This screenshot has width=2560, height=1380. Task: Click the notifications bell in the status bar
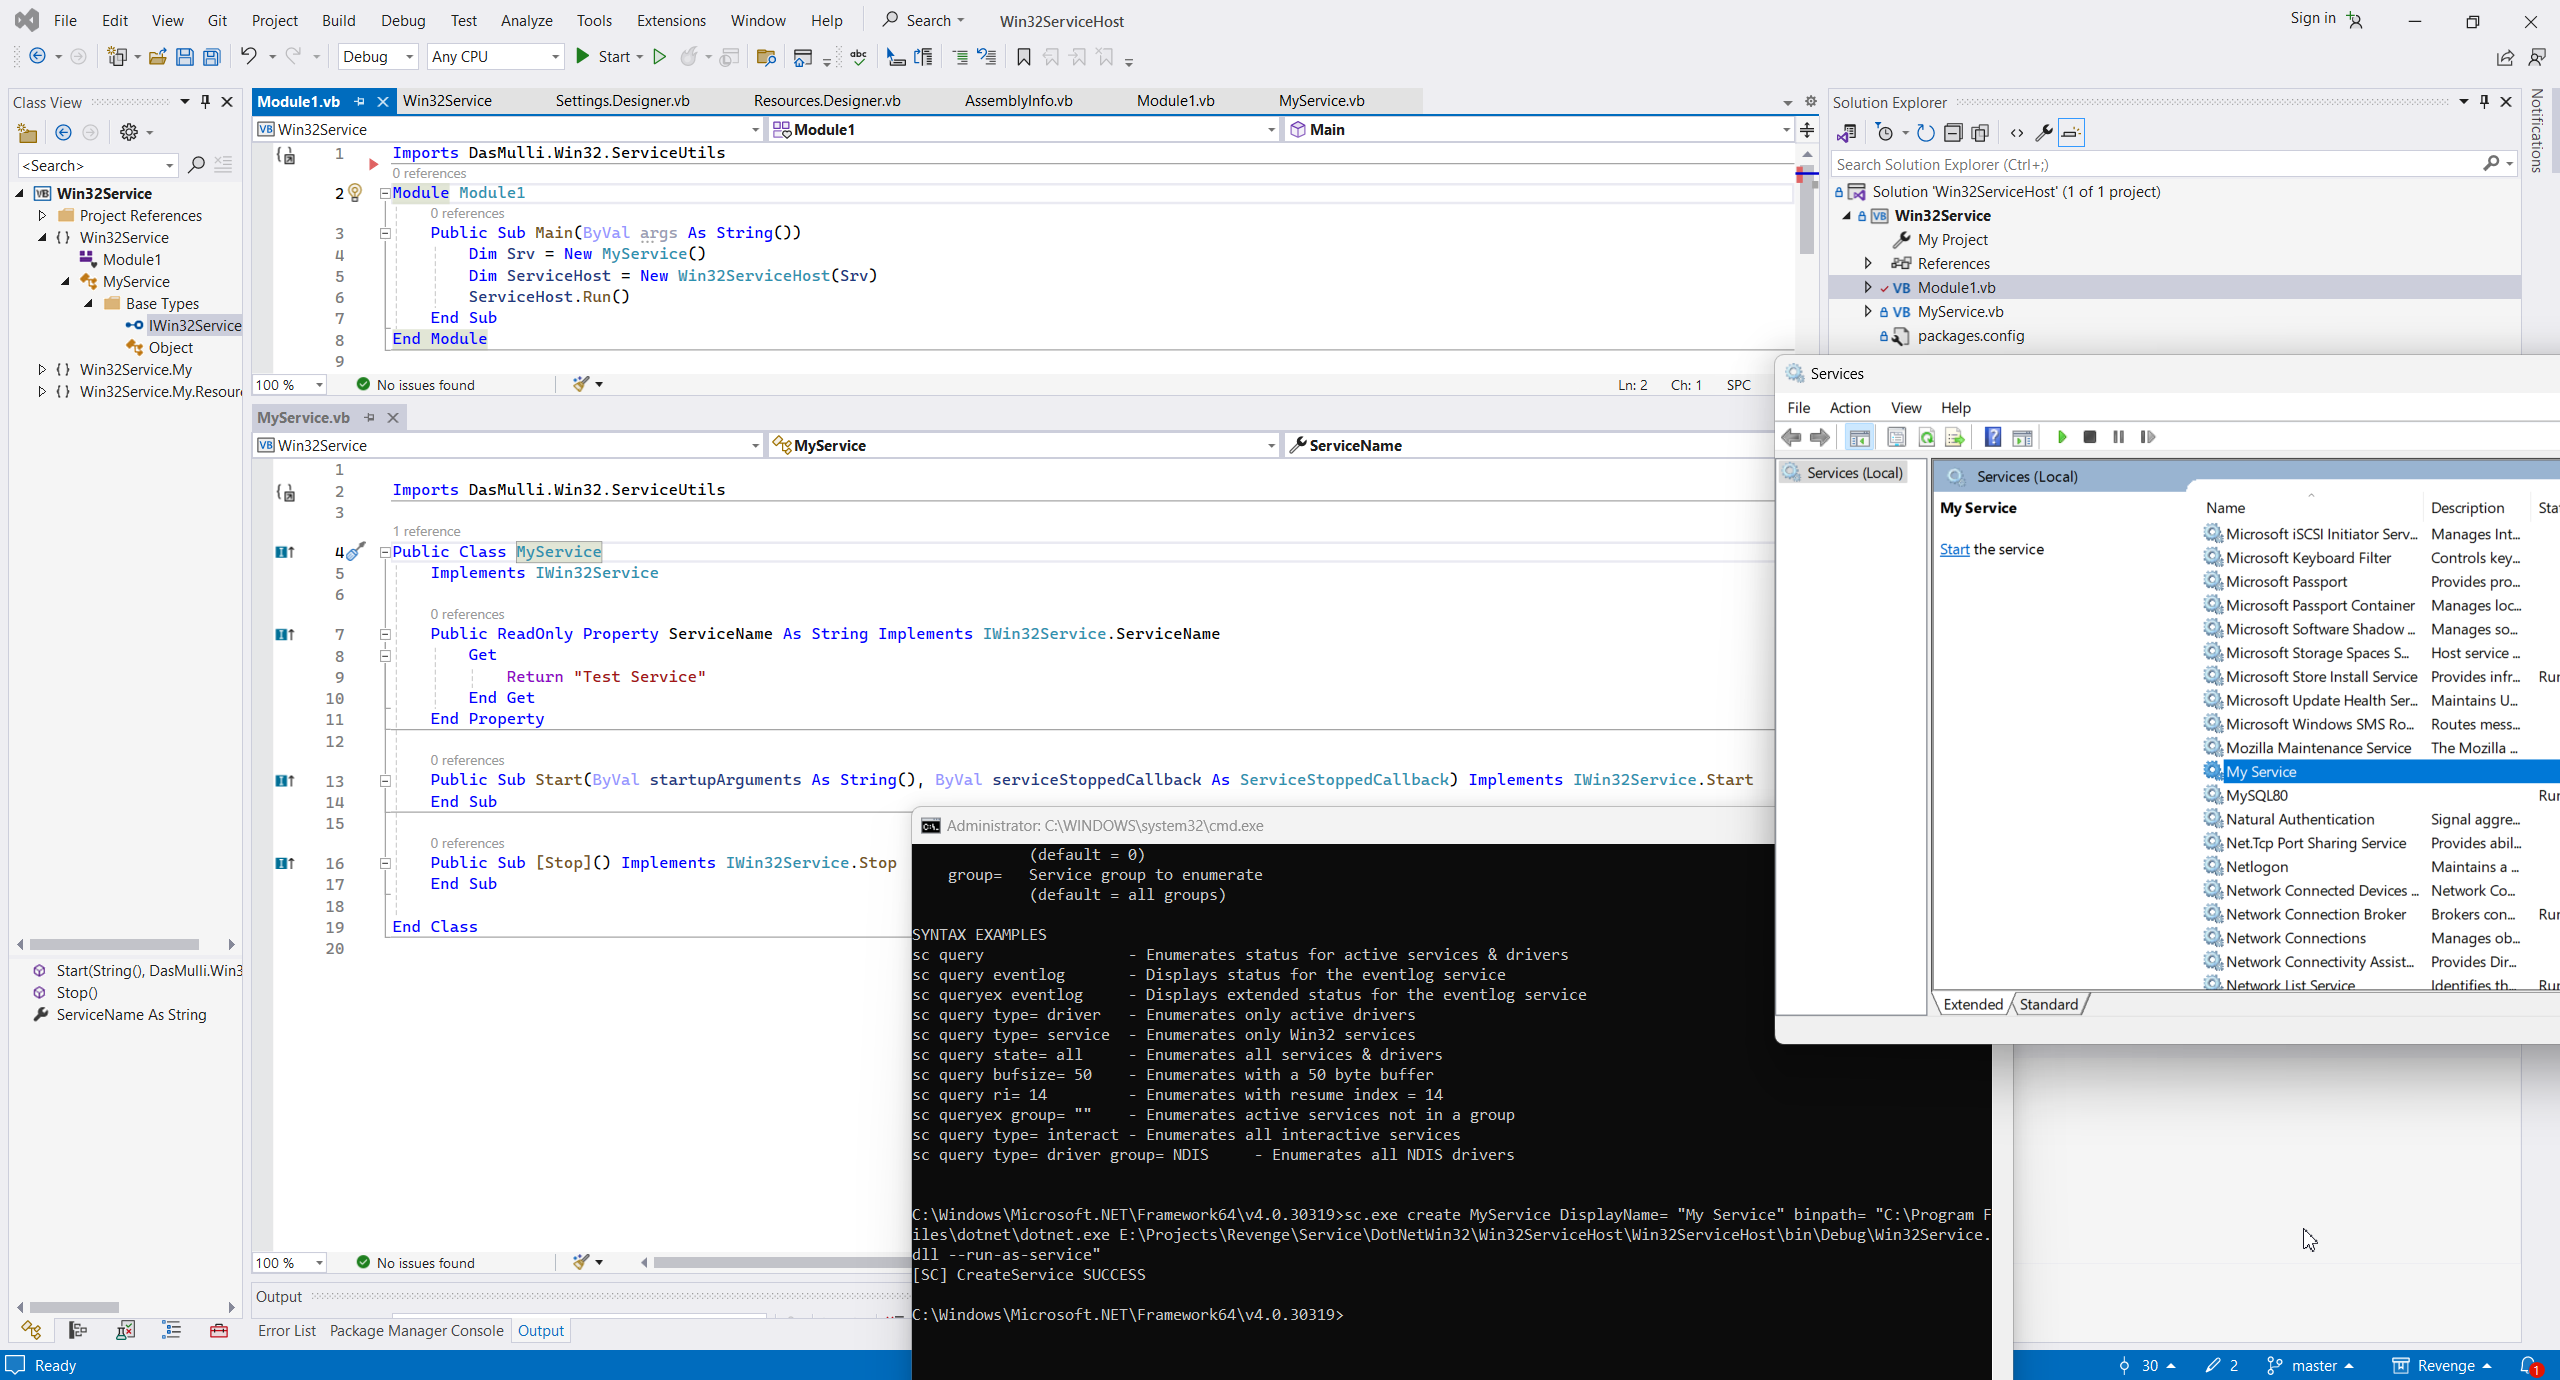(x=2529, y=1365)
